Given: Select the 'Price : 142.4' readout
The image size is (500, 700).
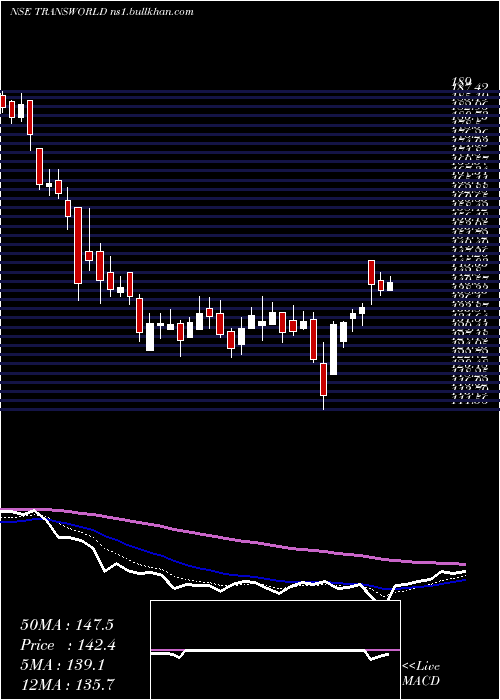Looking at the screenshot, I should pyautogui.click(x=69, y=645).
